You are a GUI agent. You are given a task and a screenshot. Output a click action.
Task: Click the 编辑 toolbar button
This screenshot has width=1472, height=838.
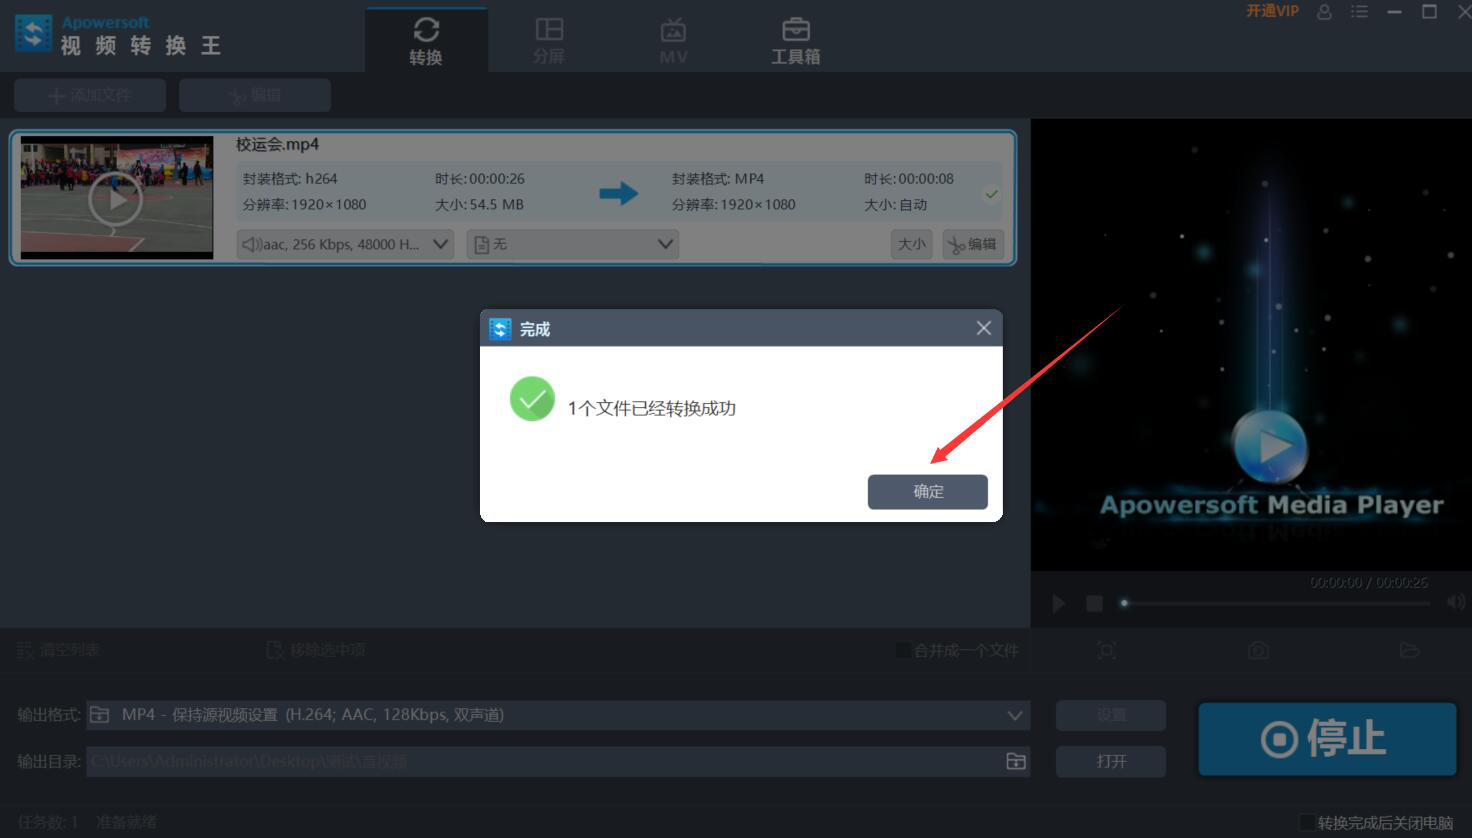pos(255,95)
